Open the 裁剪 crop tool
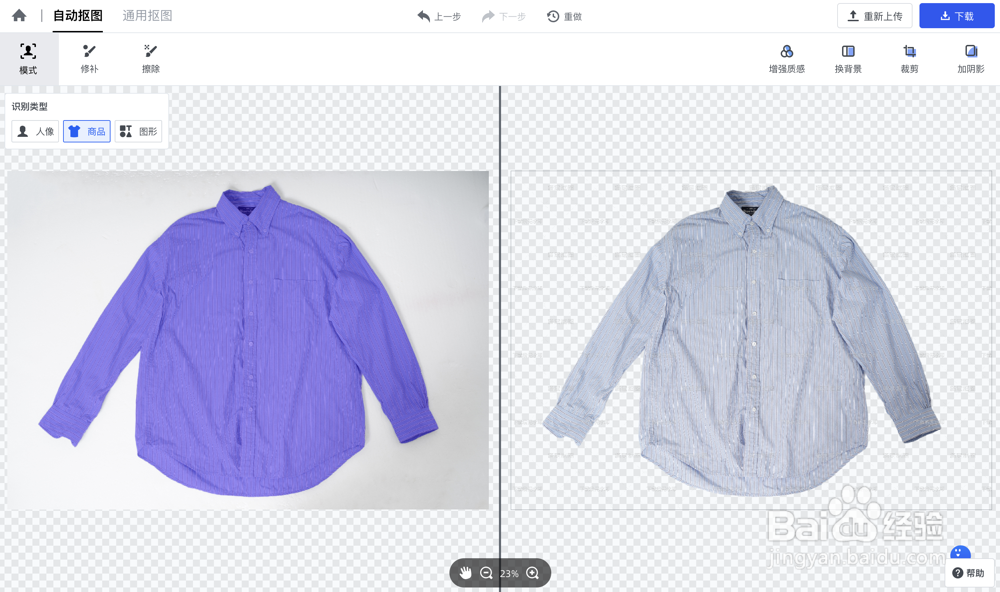Image resolution: width=1000 pixels, height=592 pixels. click(909, 59)
